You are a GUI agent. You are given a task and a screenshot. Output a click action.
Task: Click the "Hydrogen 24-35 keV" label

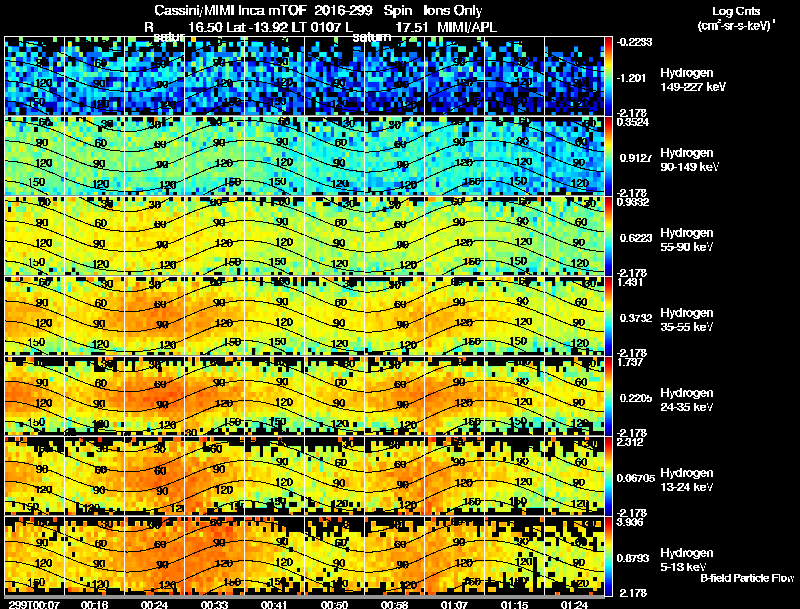(x=687, y=400)
